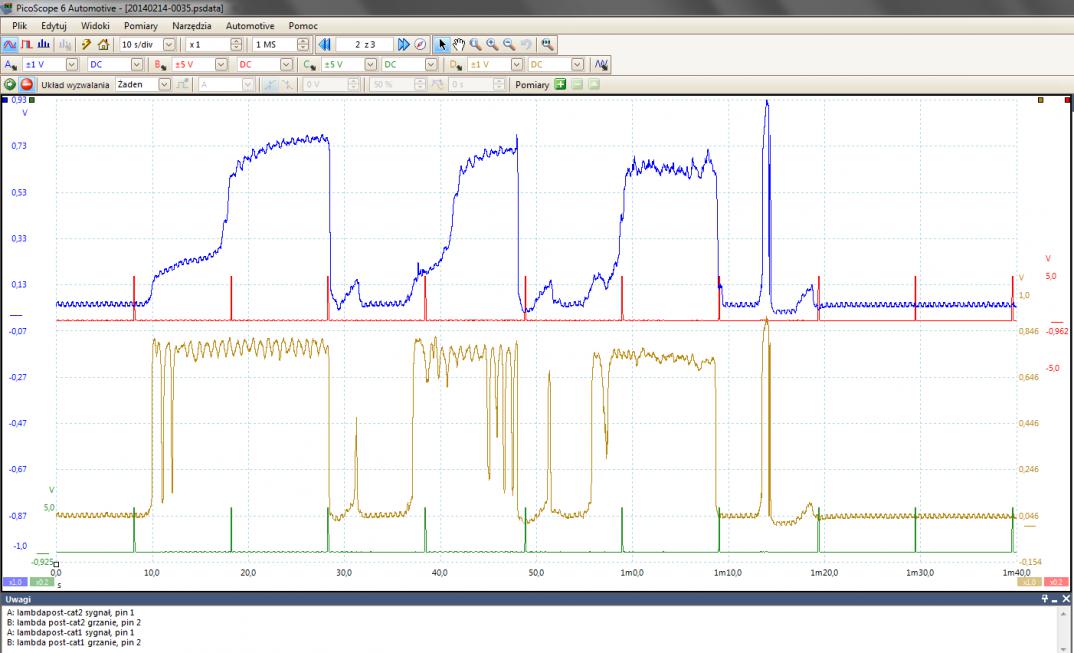
Task: Switch to Persistence mode icon
Action: (28, 44)
